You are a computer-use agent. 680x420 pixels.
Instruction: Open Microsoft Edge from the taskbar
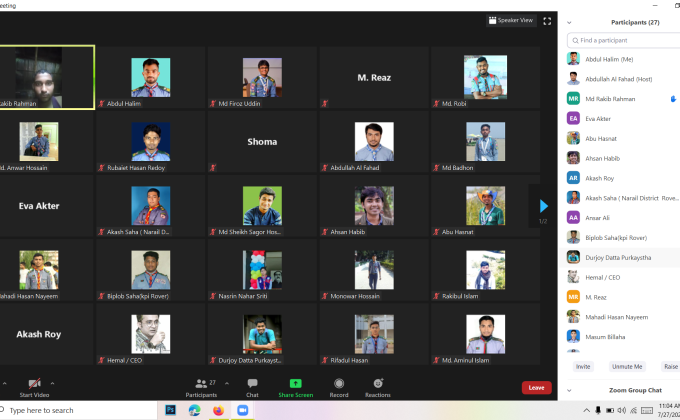(x=194, y=410)
